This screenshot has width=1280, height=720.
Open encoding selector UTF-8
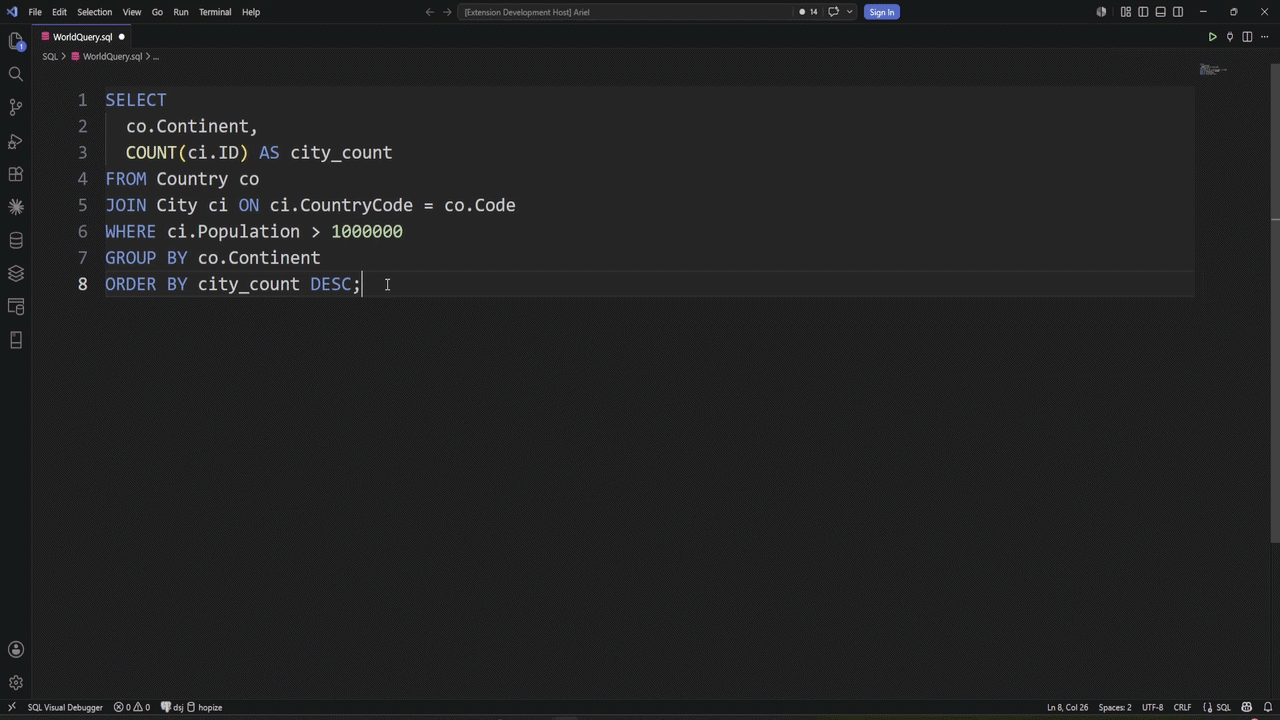pyautogui.click(x=1152, y=707)
